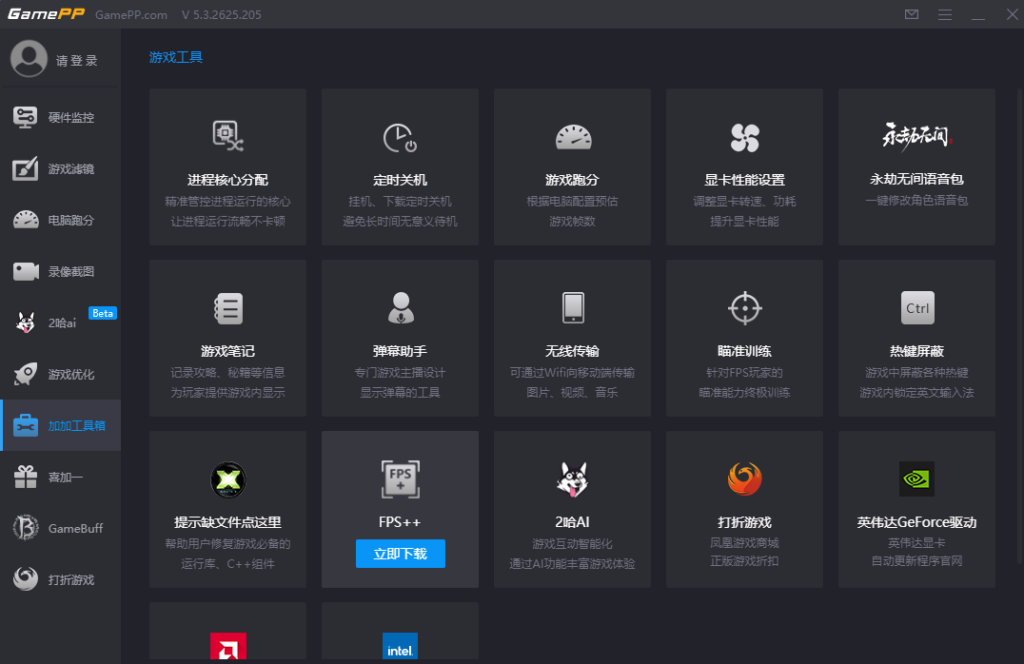Click the 弹幕助手 microphone person icon

(400, 308)
